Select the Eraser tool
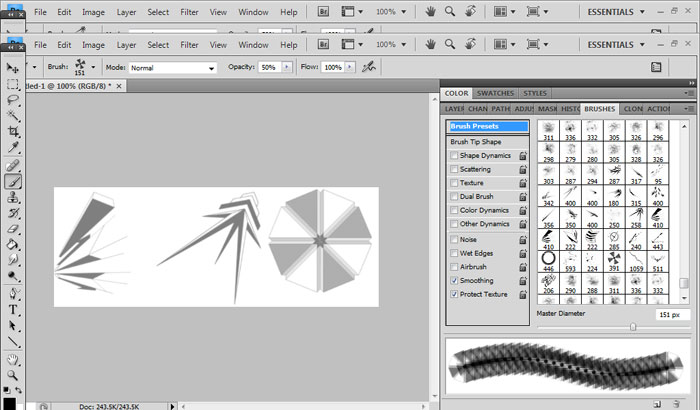 (x=13, y=229)
